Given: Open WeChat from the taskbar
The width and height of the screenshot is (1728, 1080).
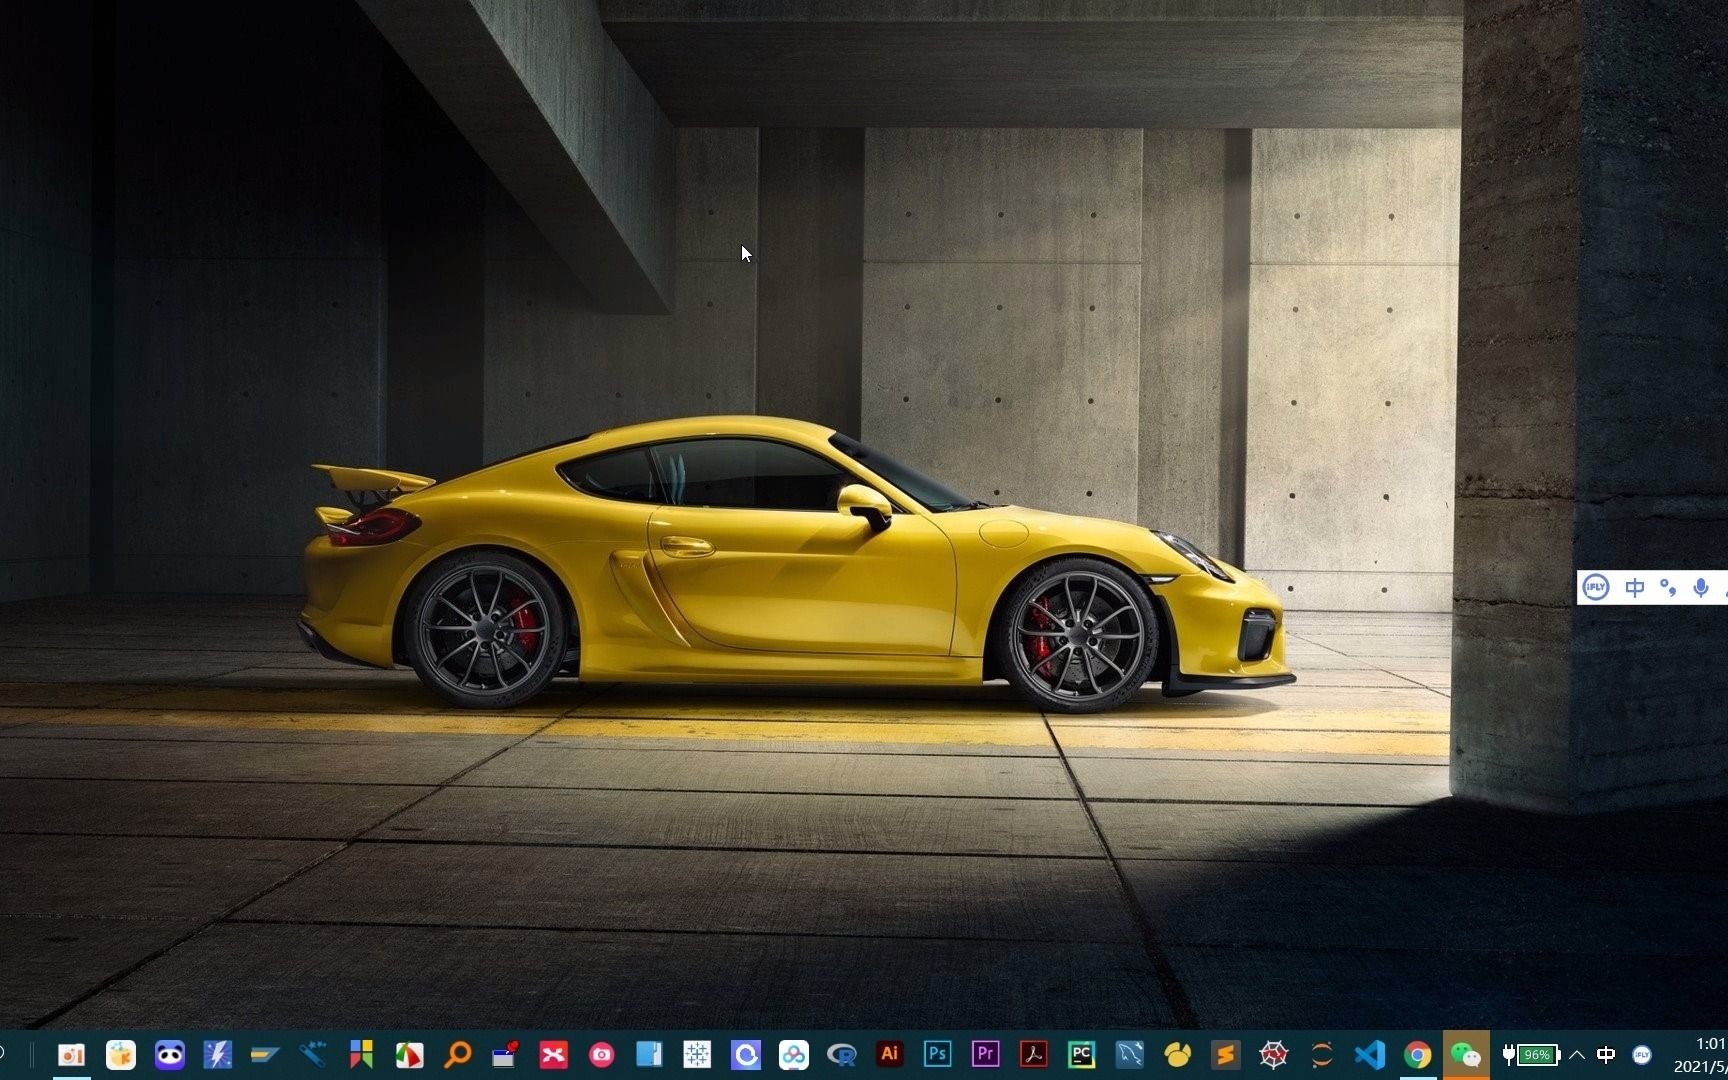Looking at the screenshot, I should point(1466,1054).
